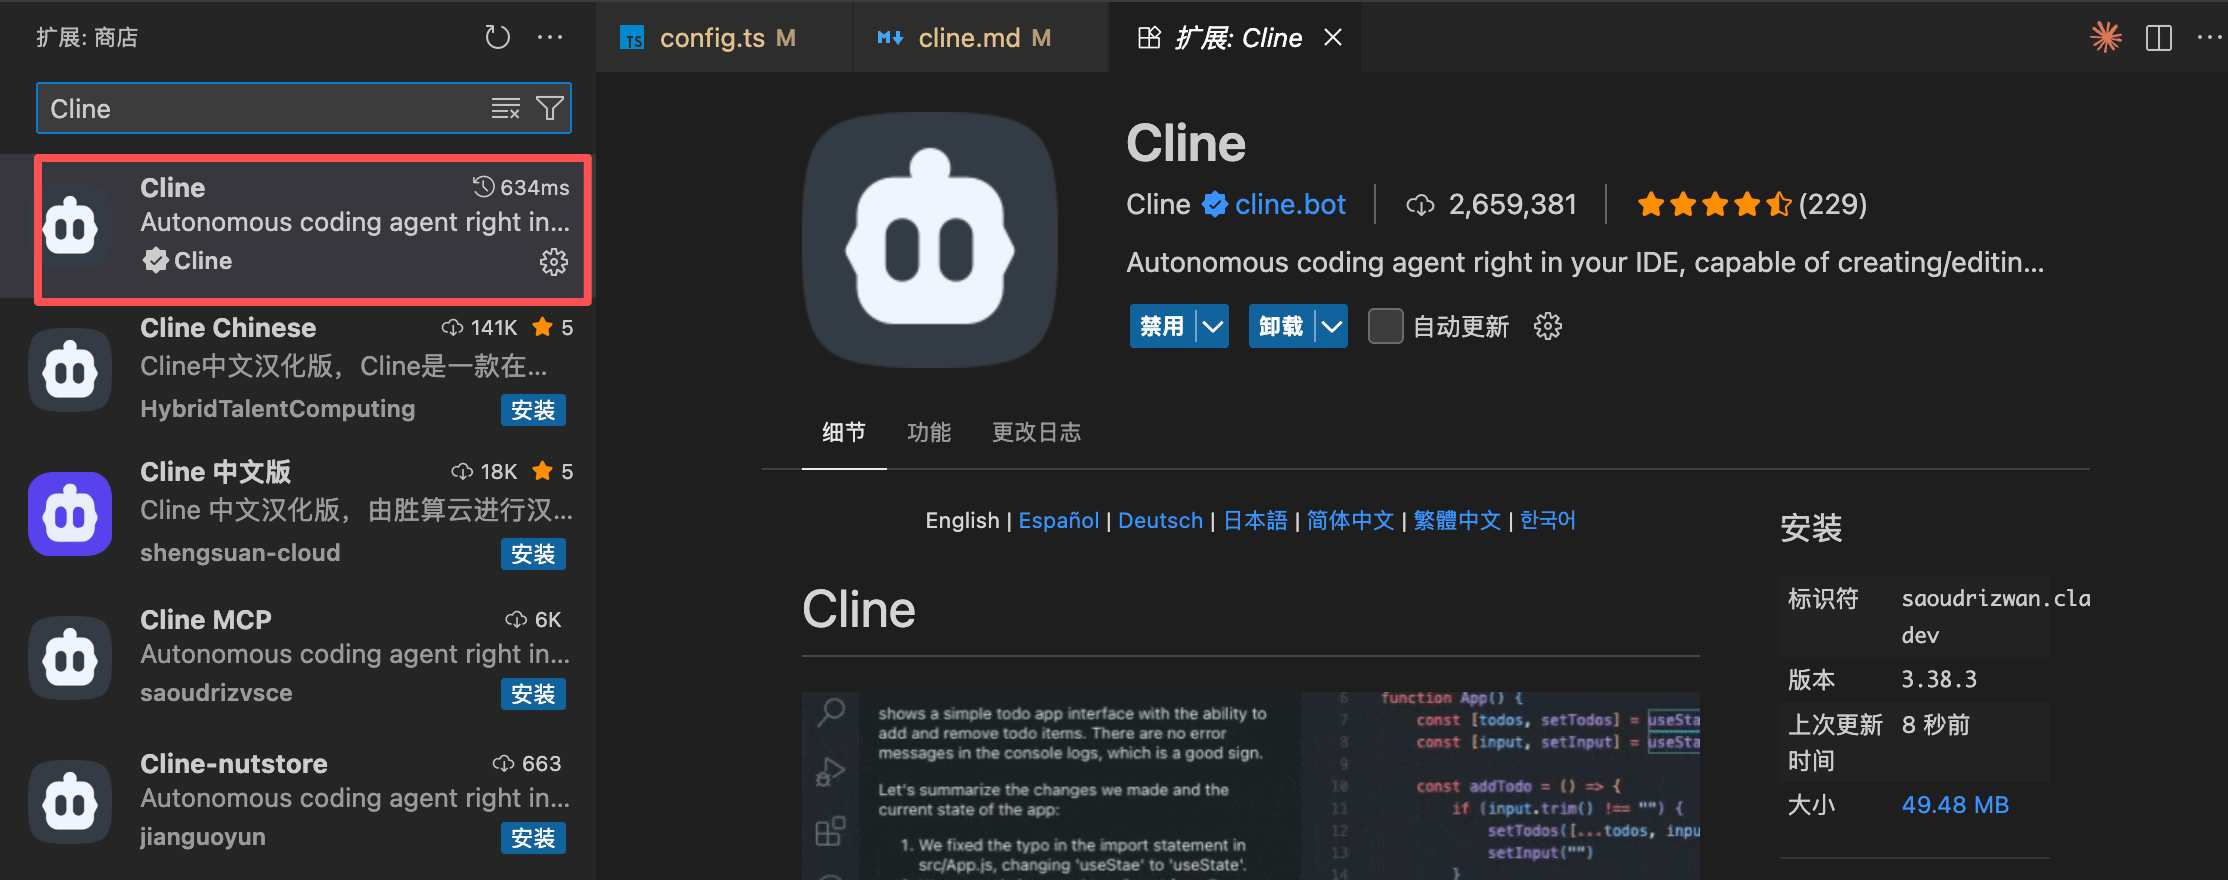This screenshot has height=880, width=2228.
Task: Click the 卸载 button
Action: pyautogui.click(x=1281, y=326)
